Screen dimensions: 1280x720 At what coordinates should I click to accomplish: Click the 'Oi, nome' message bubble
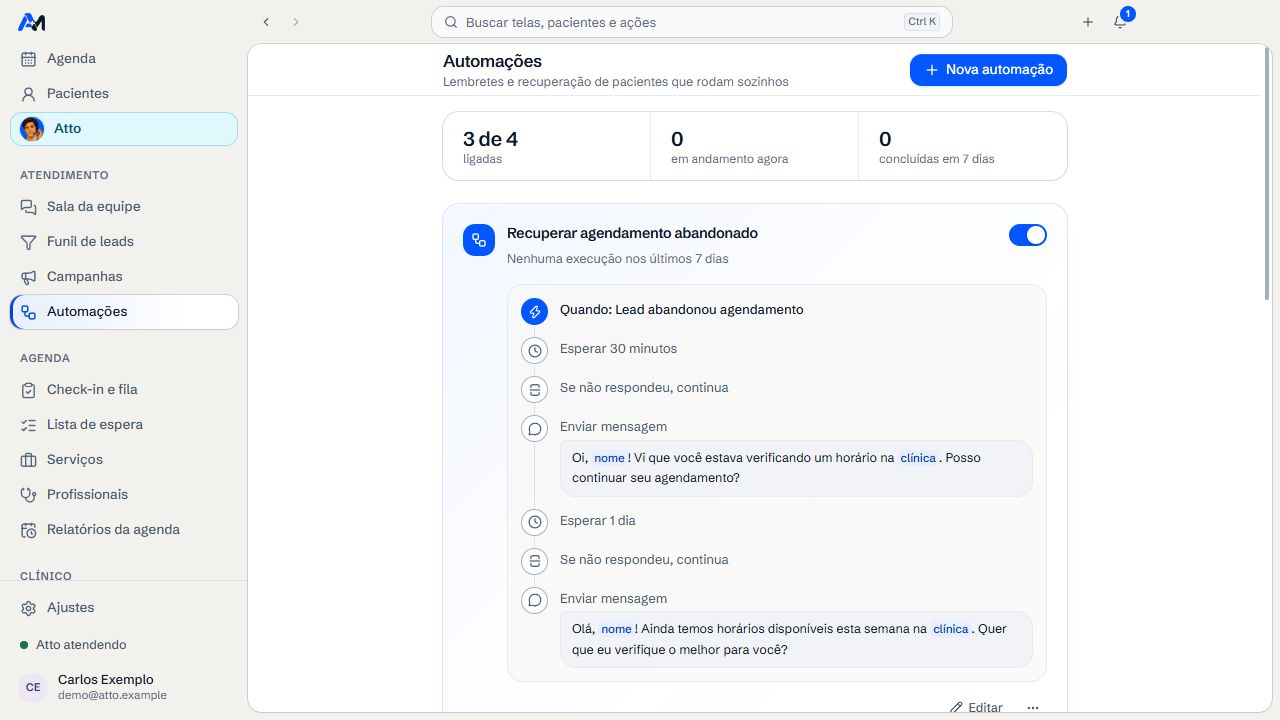point(796,468)
